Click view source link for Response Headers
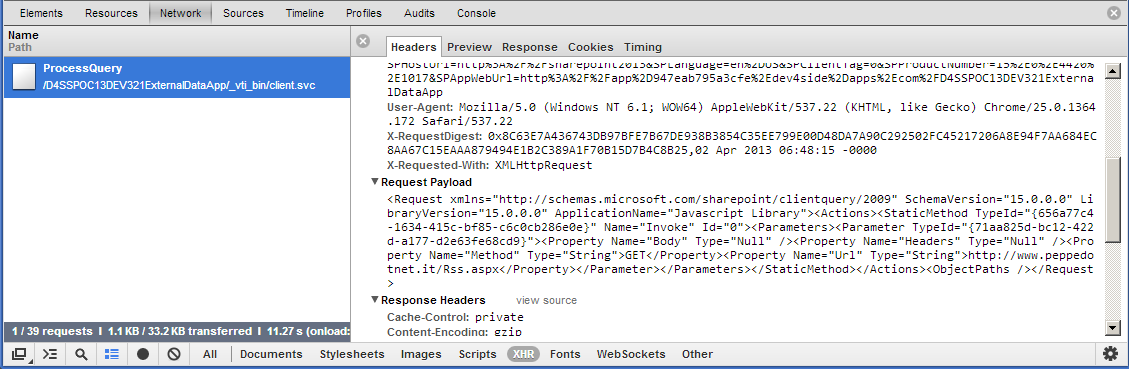This screenshot has height=369, width=1129. 546,301
